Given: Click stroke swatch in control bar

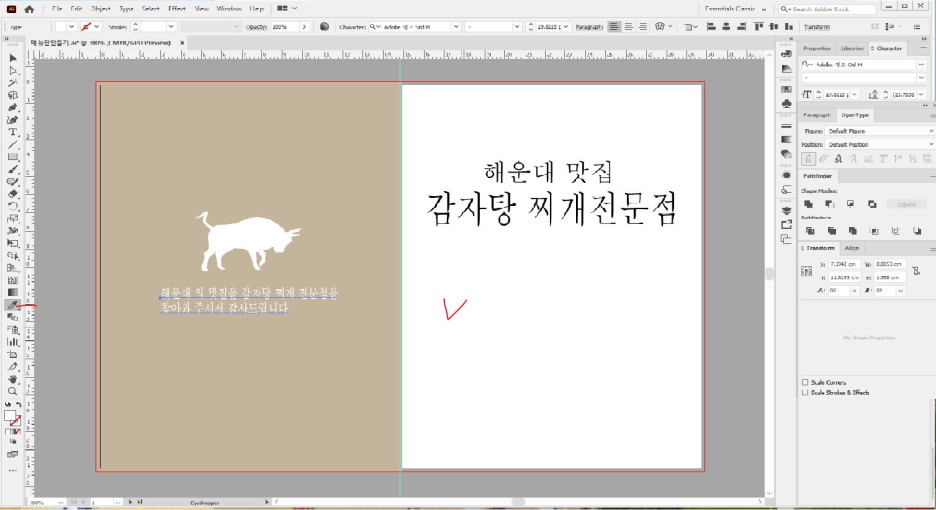Looking at the screenshot, I should tap(86, 27).
